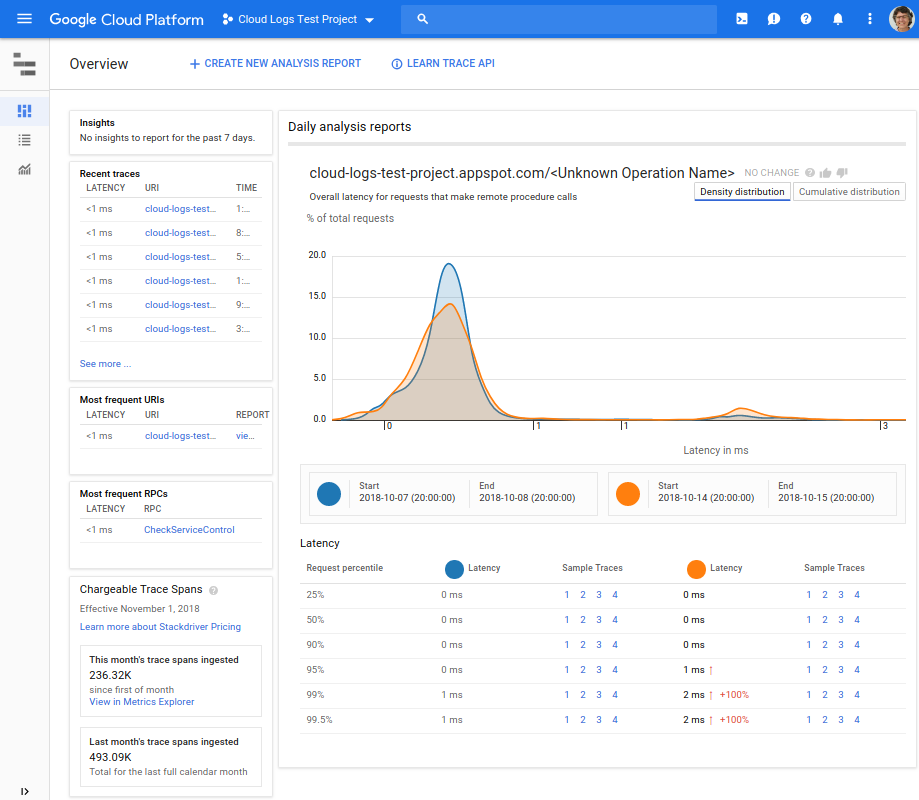919x800 pixels.
Task: Switch to Density distribution view
Action: tap(742, 192)
